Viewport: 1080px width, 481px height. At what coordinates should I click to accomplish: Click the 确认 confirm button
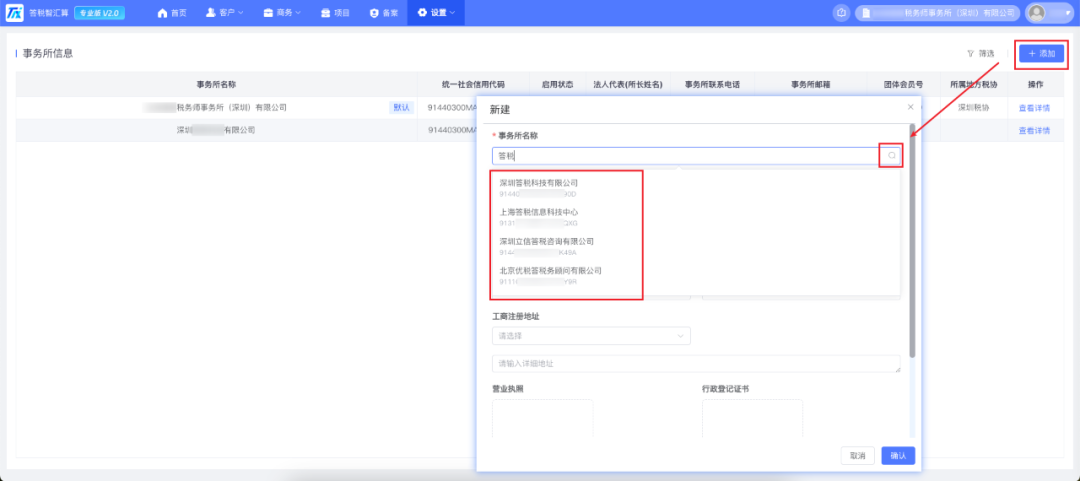(898, 456)
